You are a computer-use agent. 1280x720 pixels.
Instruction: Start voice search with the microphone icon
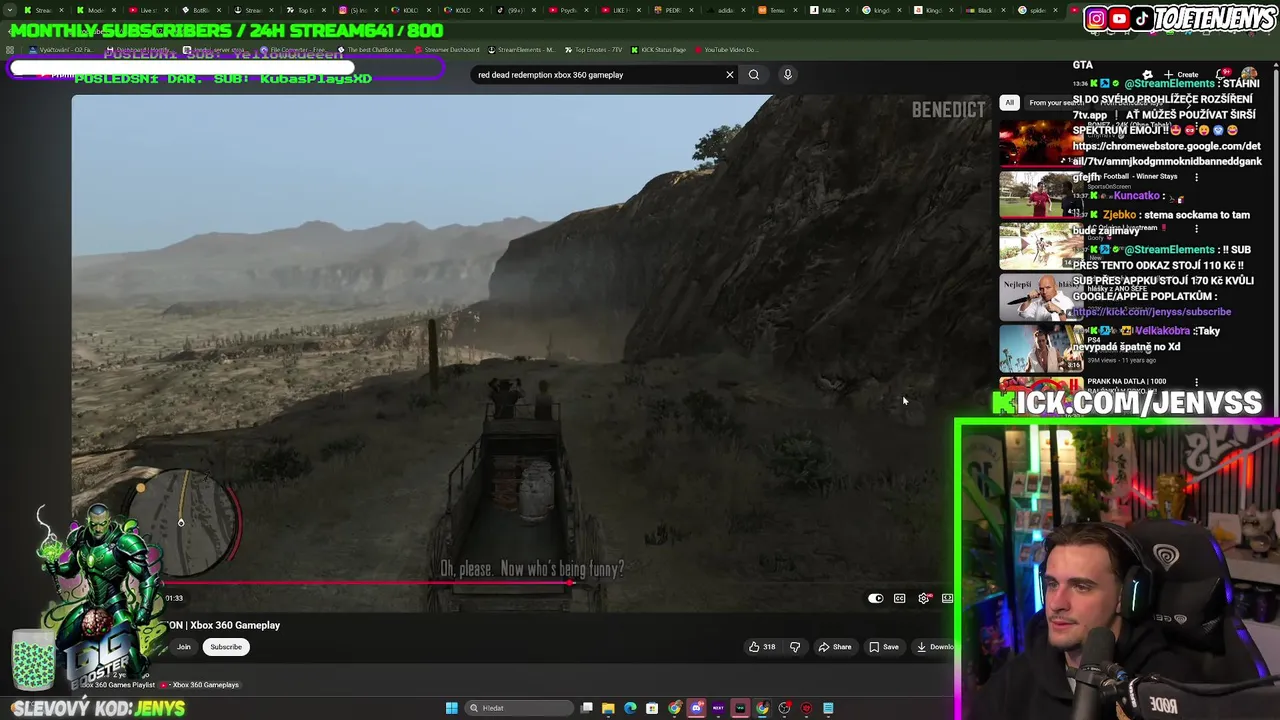pyautogui.click(x=788, y=75)
